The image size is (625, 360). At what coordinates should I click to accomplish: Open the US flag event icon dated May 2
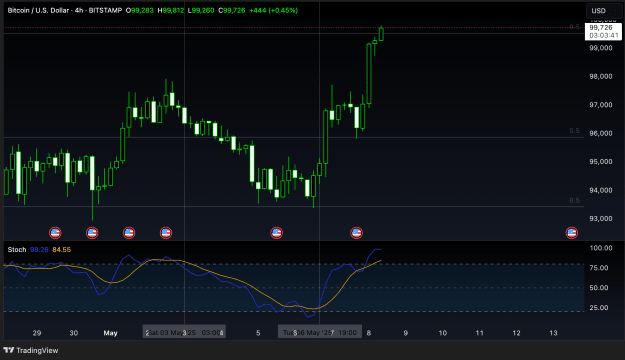166,232
